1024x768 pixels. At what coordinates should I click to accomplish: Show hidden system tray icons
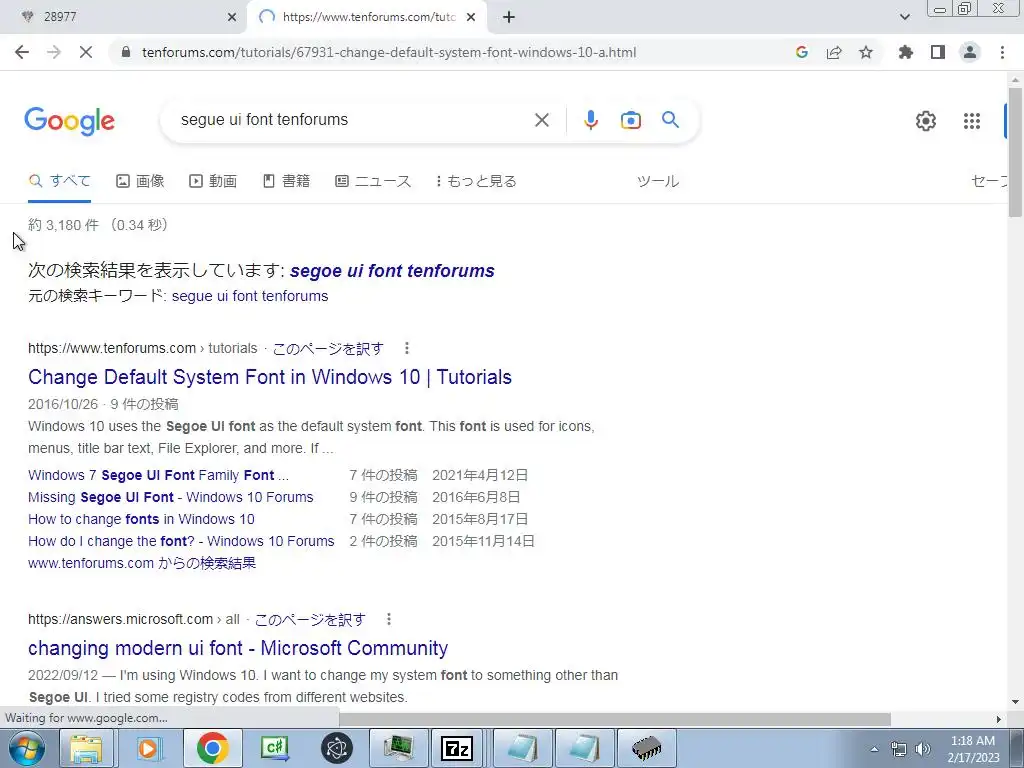(874, 749)
